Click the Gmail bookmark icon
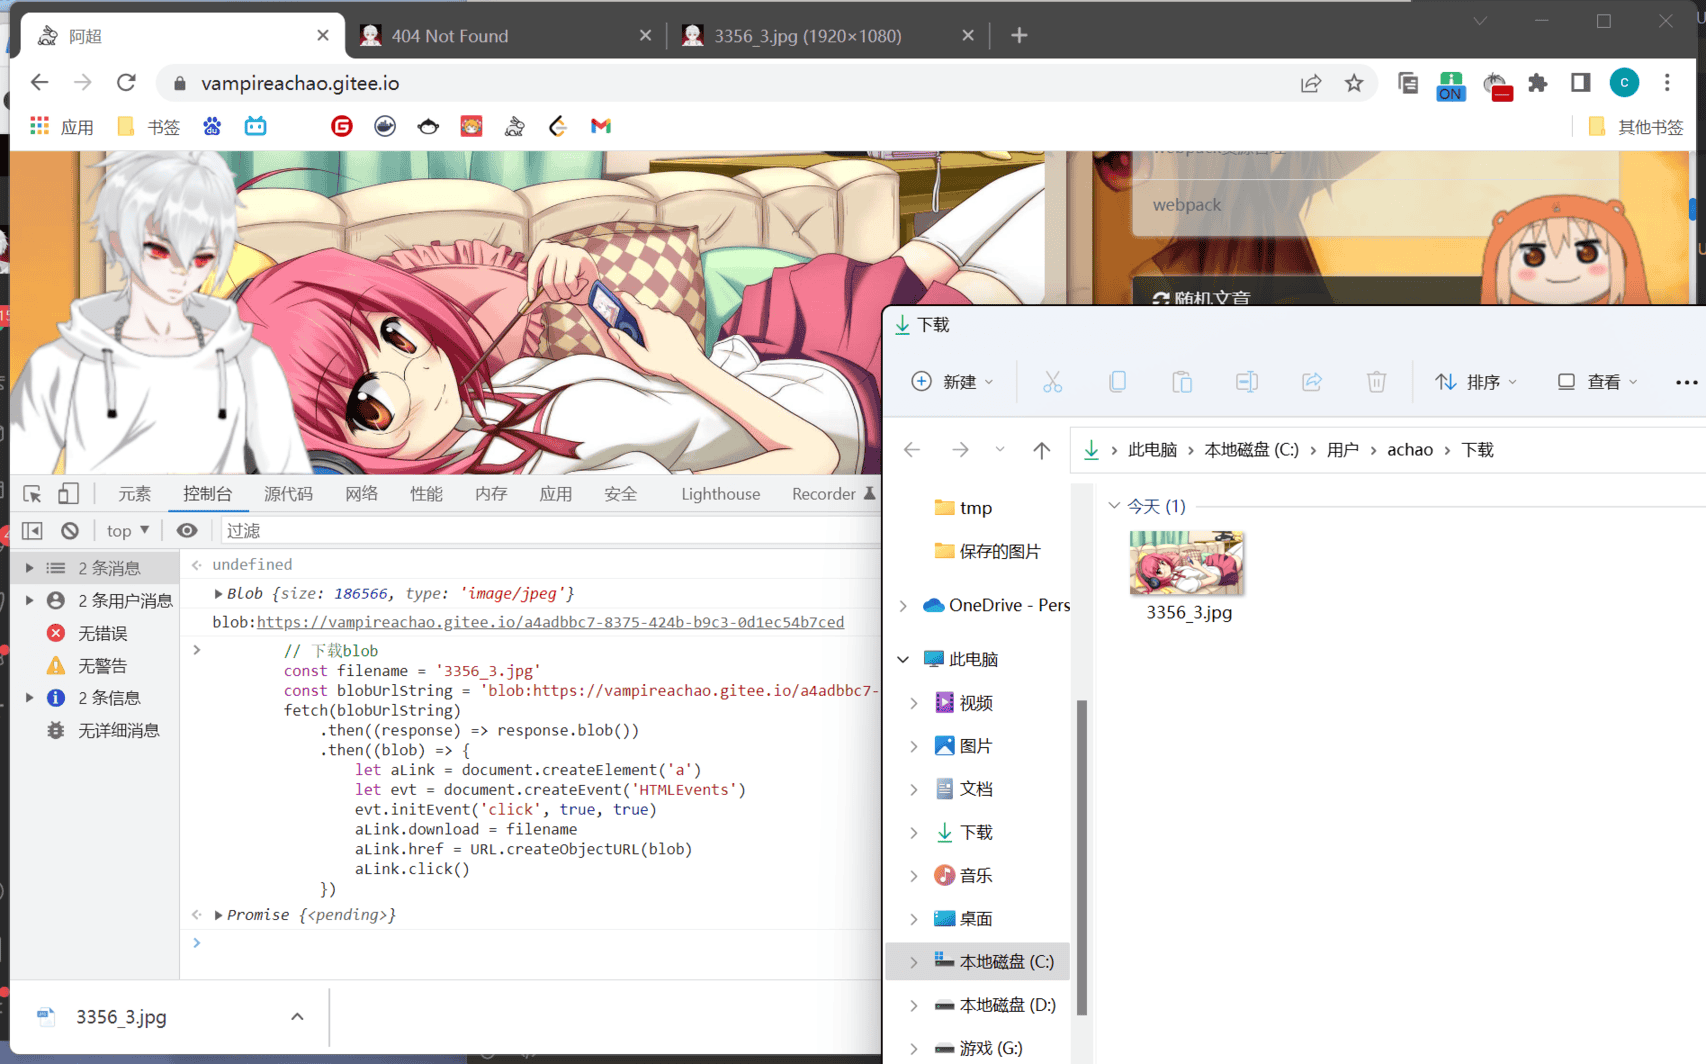This screenshot has width=1706, height=1064. (601, 126)
